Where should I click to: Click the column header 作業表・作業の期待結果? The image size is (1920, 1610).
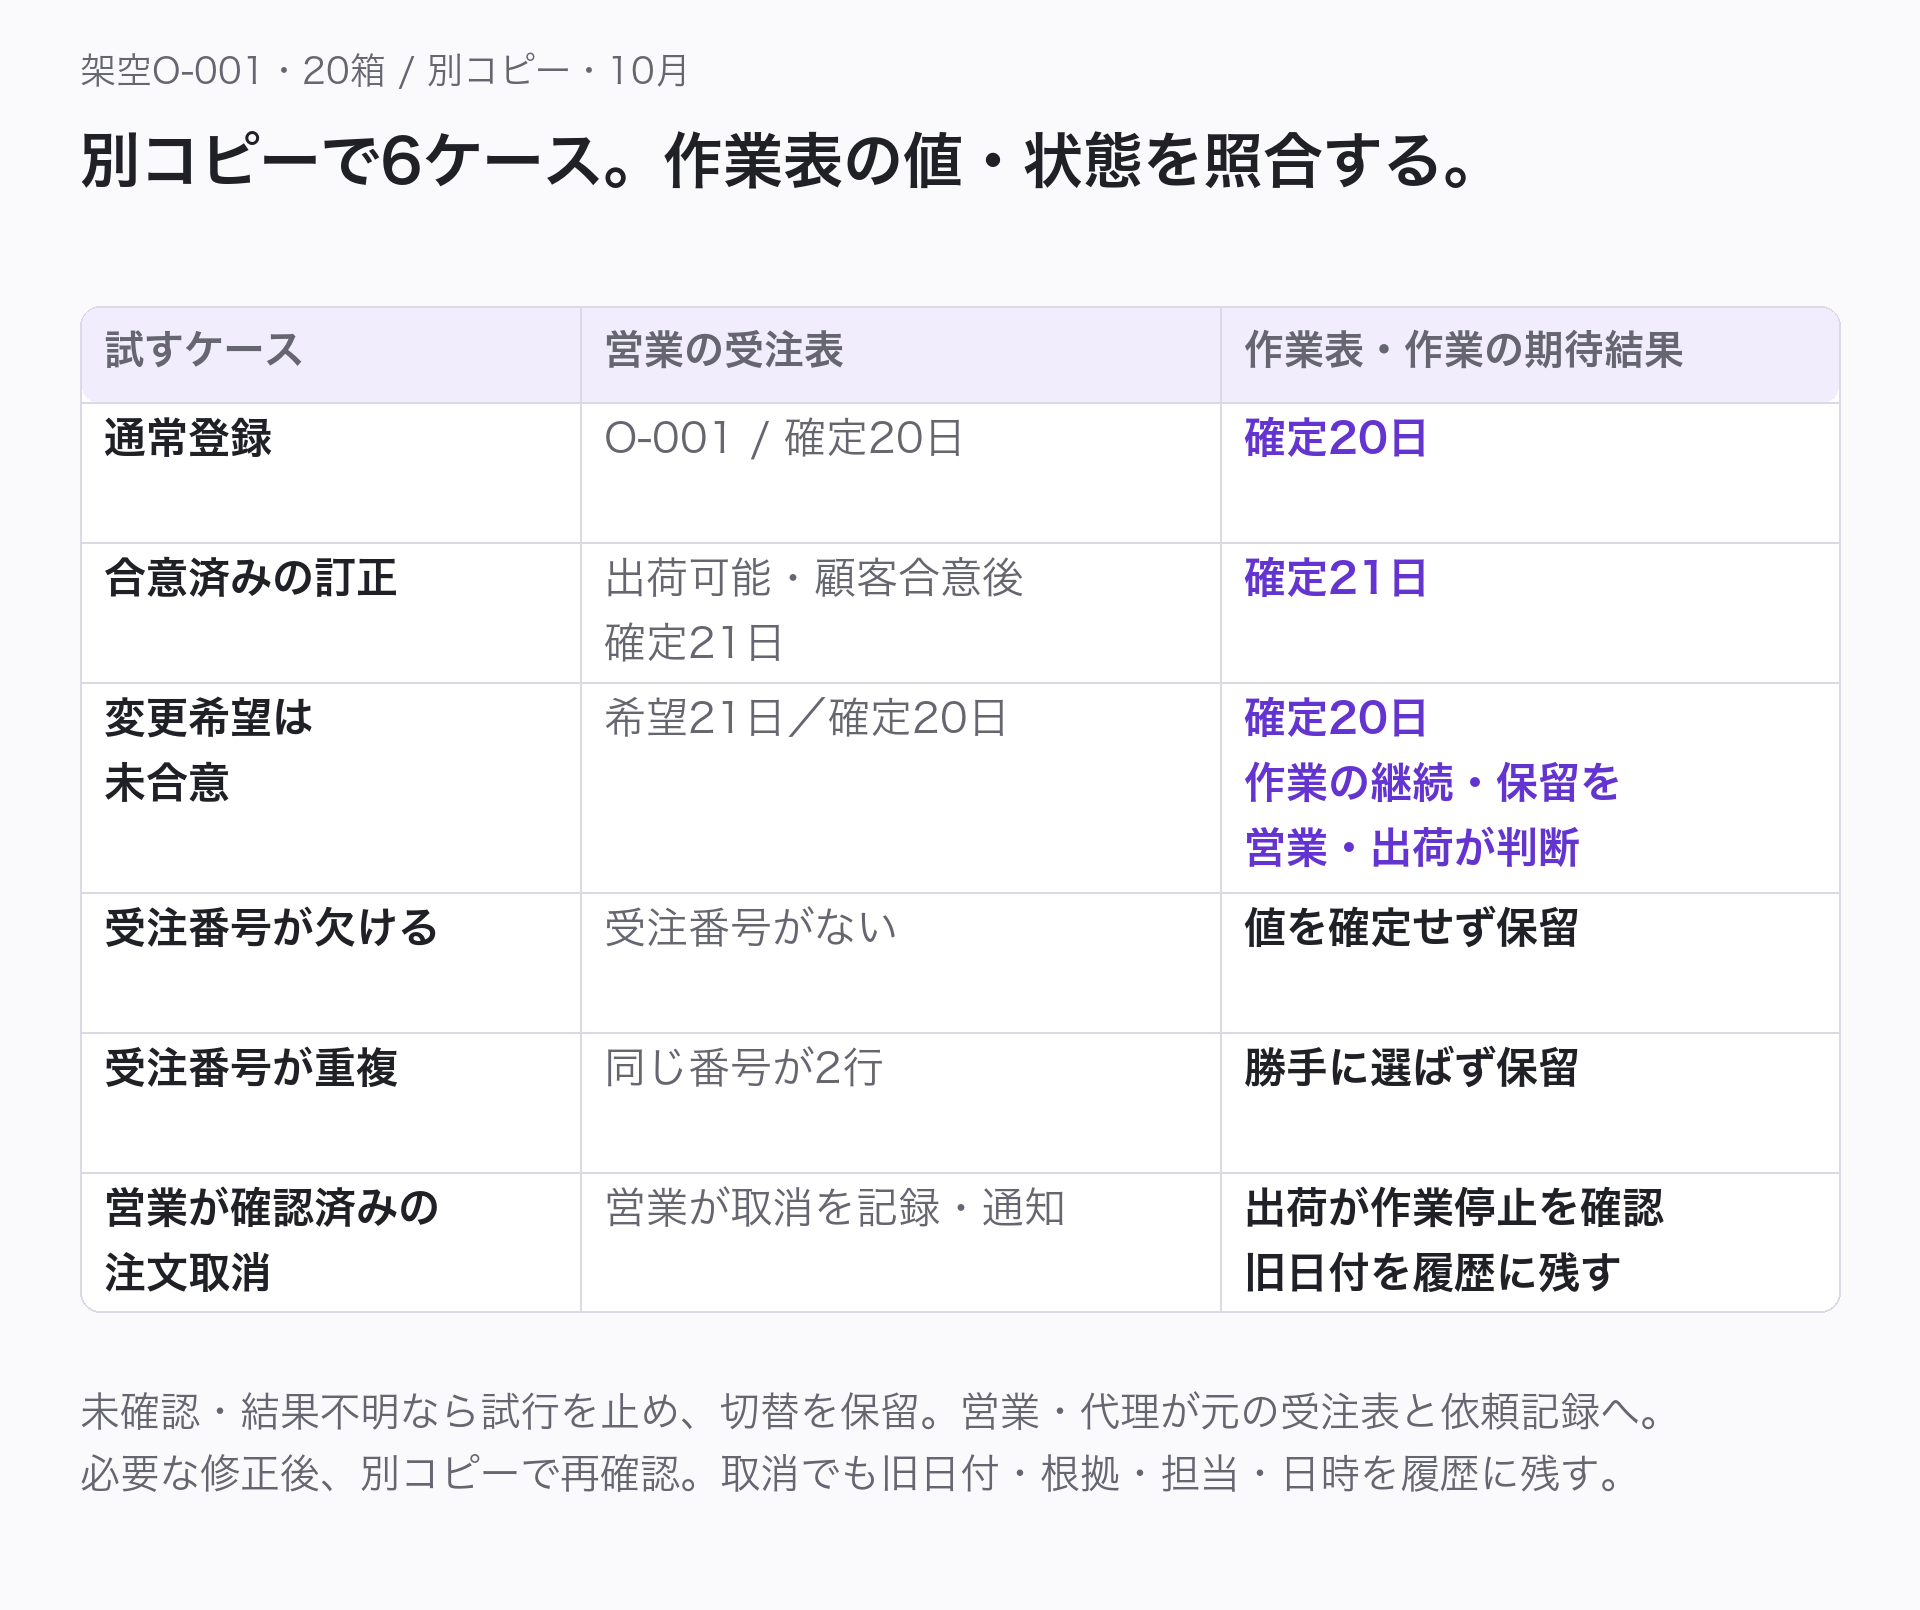[x=1464, y=350]
